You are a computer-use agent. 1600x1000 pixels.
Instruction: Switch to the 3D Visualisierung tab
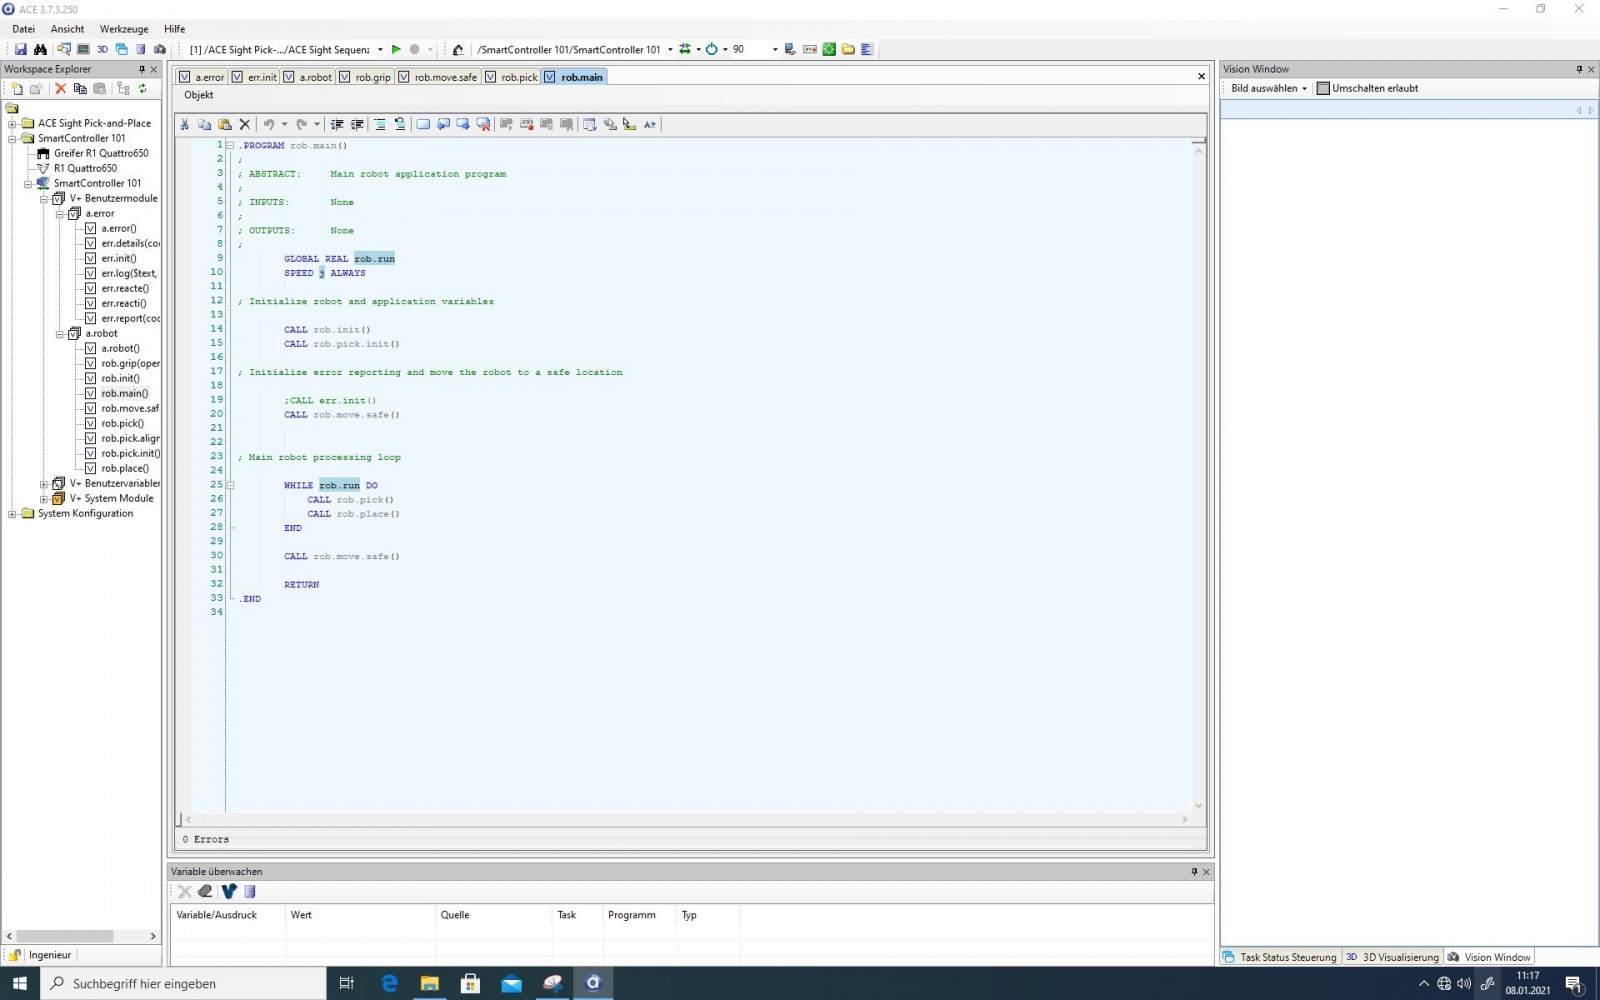pyautogui.click(x=1392, y=957)
